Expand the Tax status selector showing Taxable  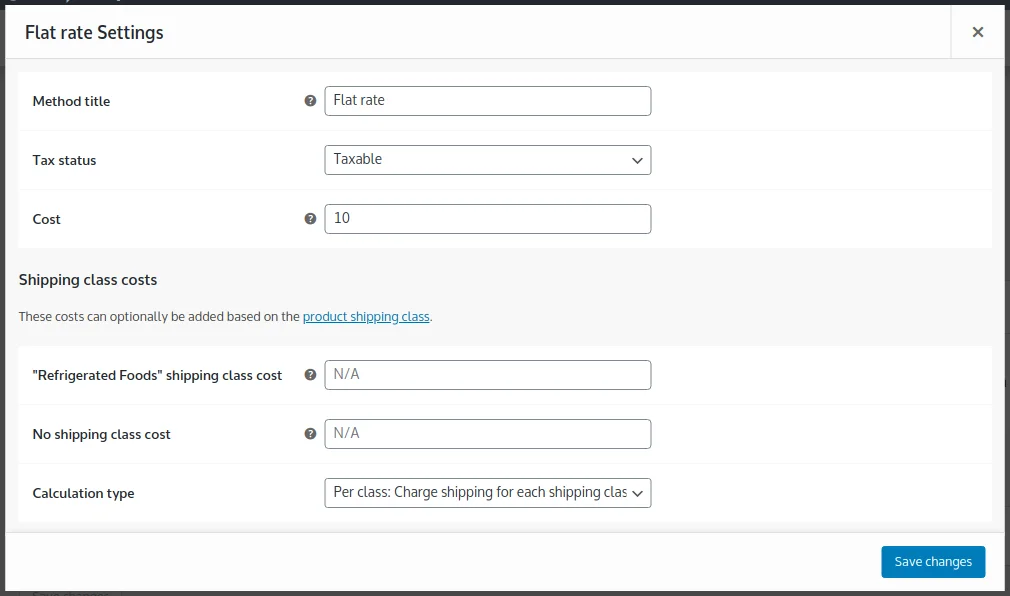pyautogui.click(x=487, y=160)
